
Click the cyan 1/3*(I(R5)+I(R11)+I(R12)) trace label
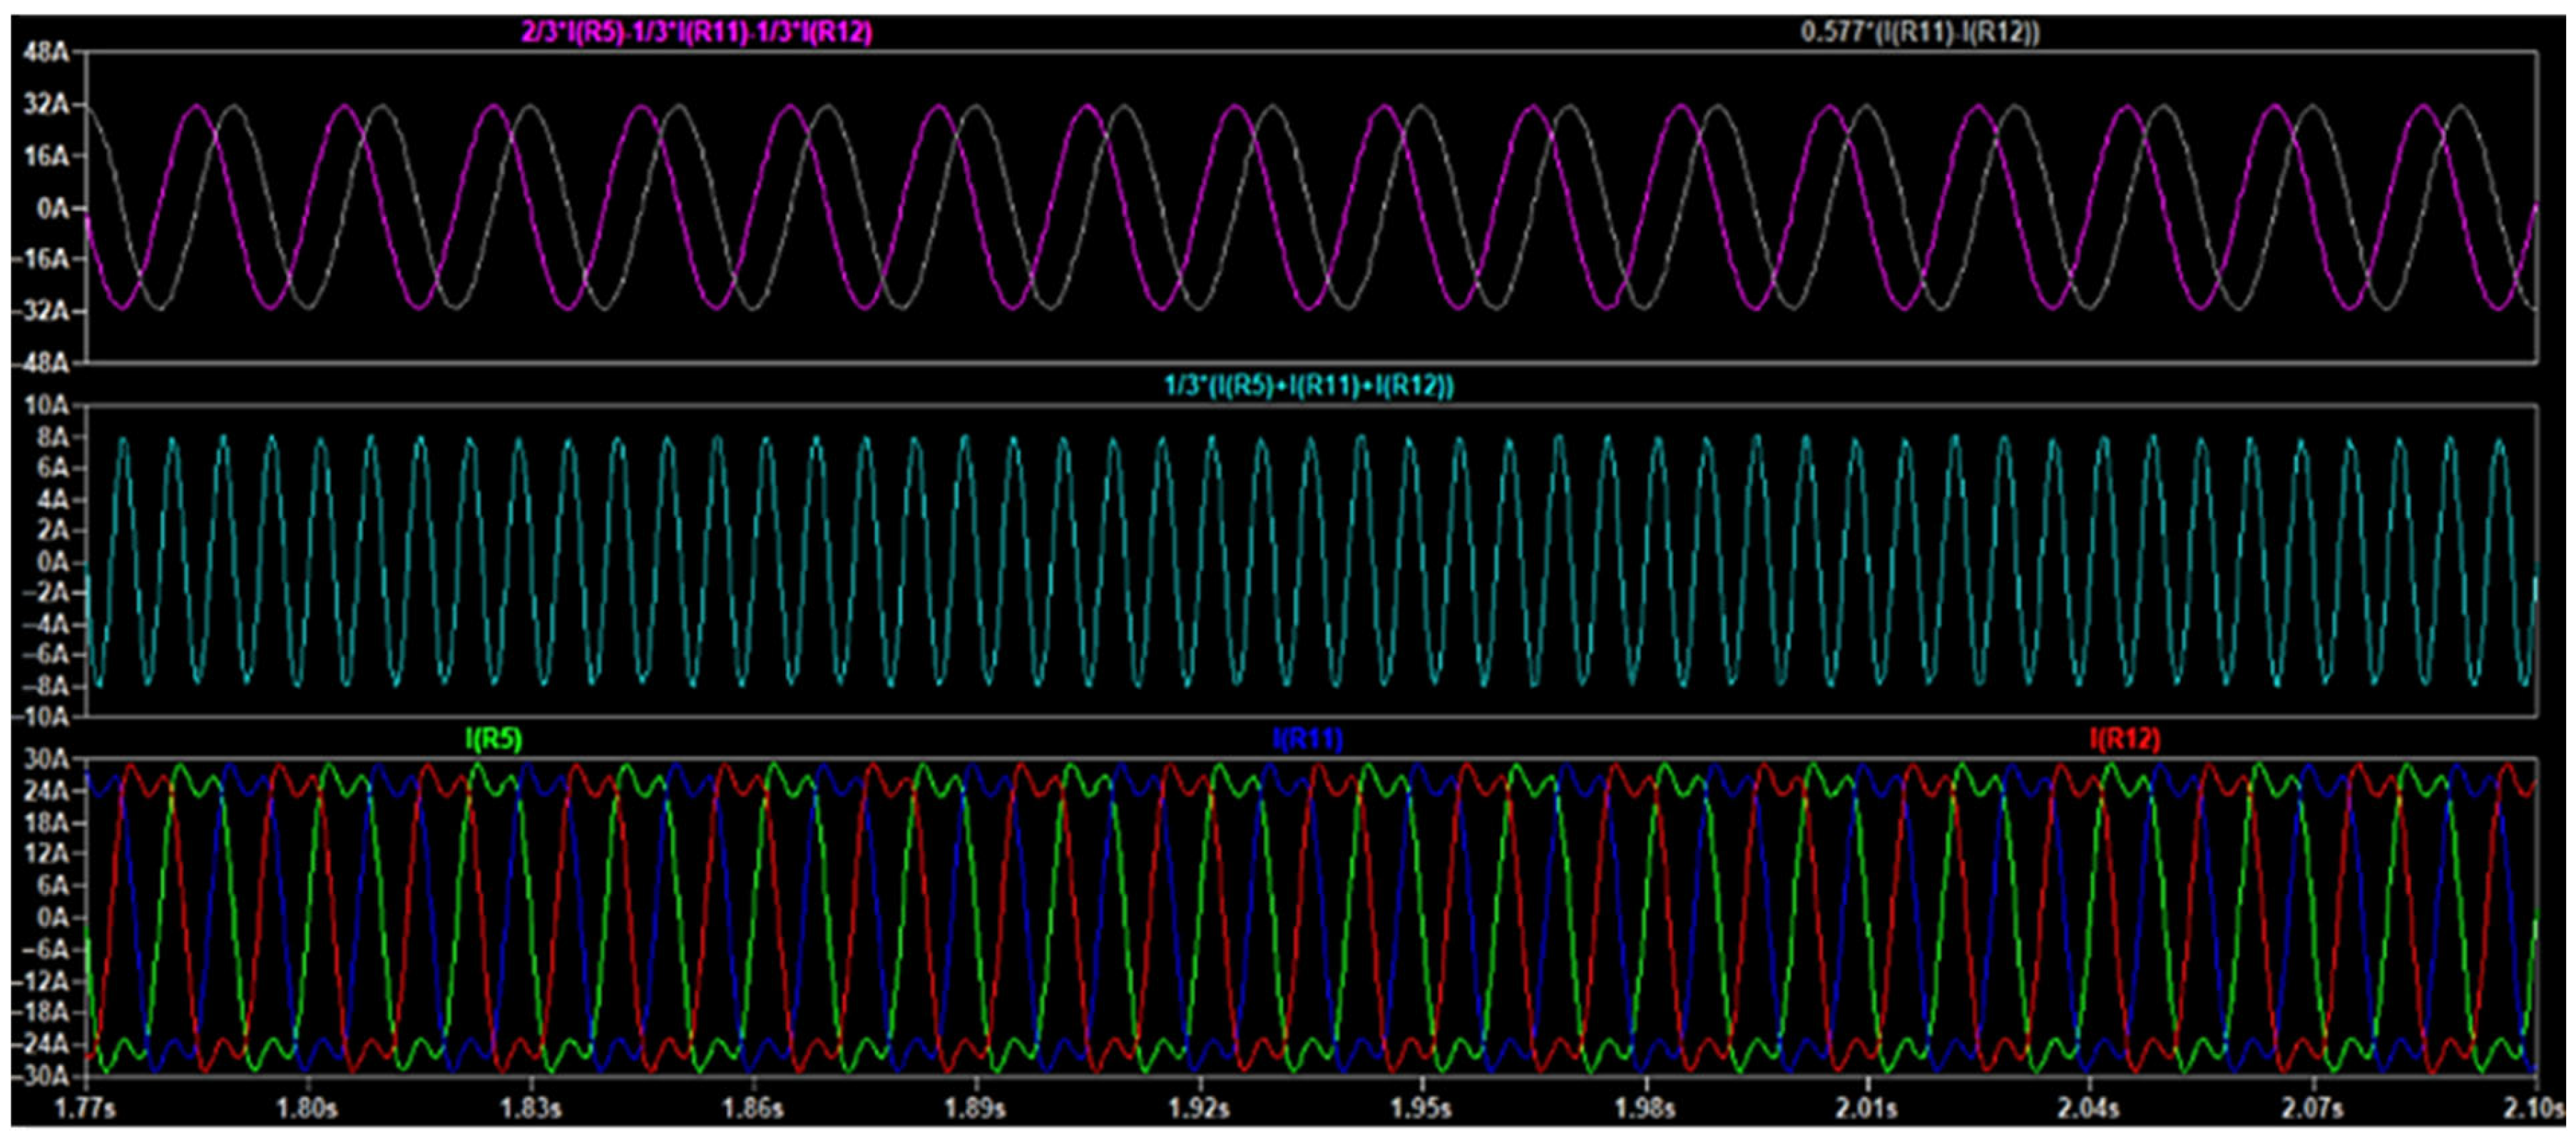1309,386
